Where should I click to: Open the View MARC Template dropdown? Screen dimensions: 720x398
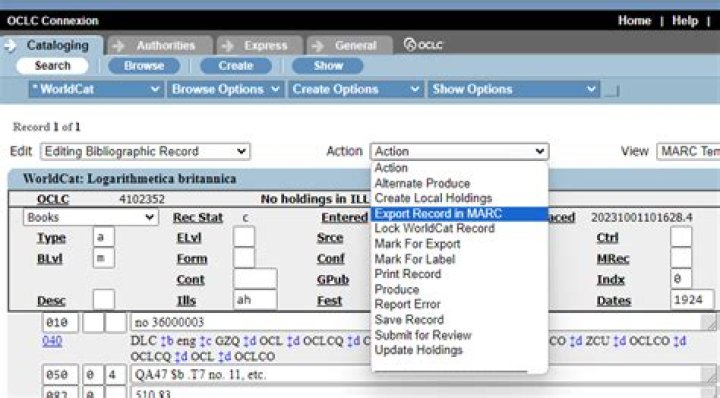tap(688, 151)
